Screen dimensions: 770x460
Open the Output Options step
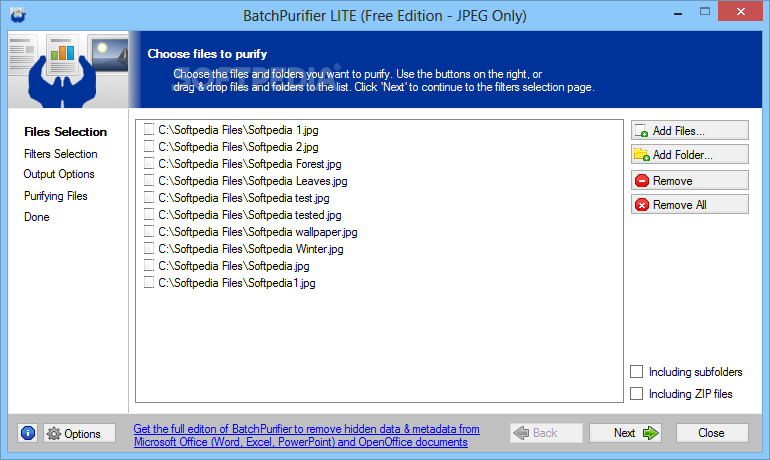tap(59, 174)
